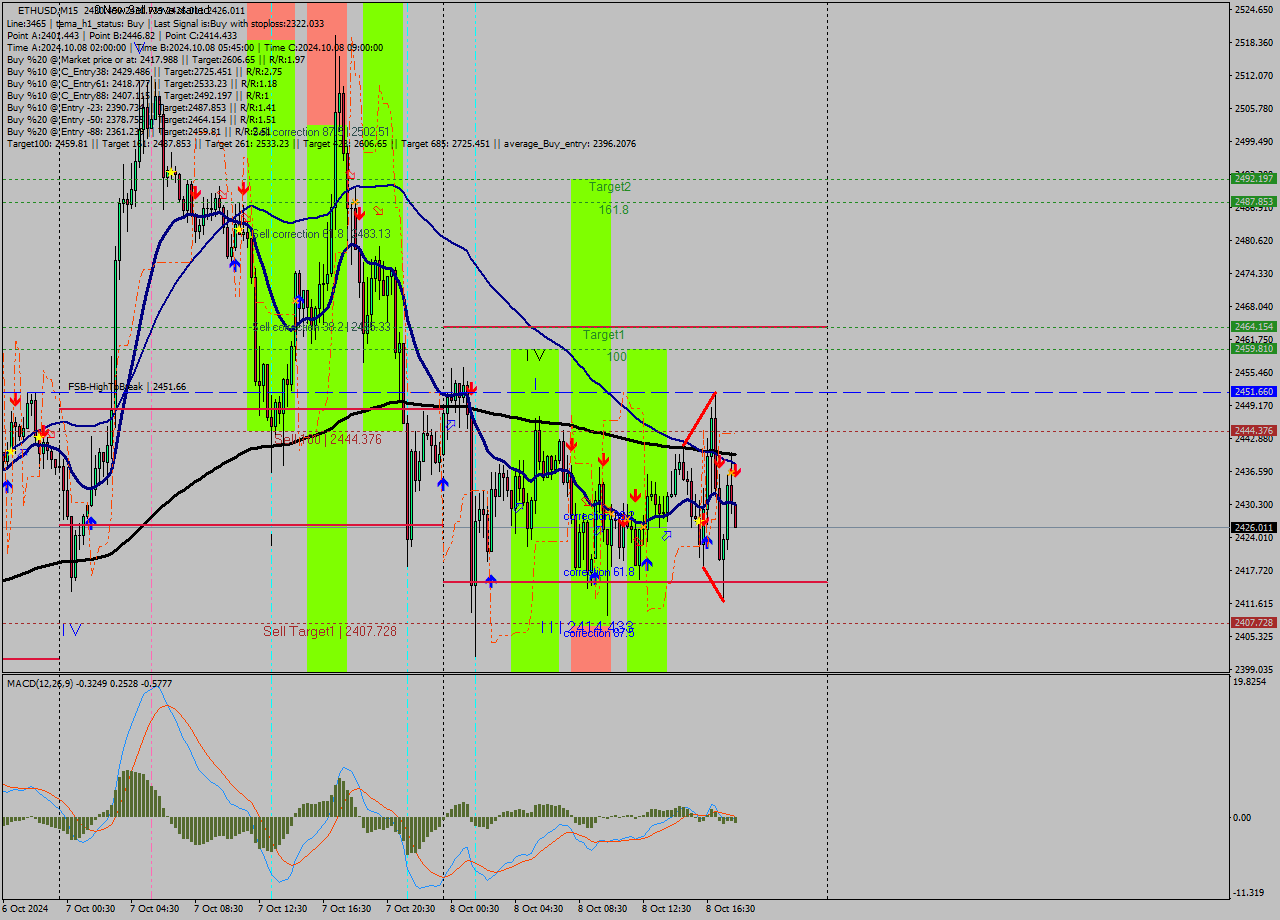
Task: Select the green 2487.853 price label
Action: coord(1253,202)
